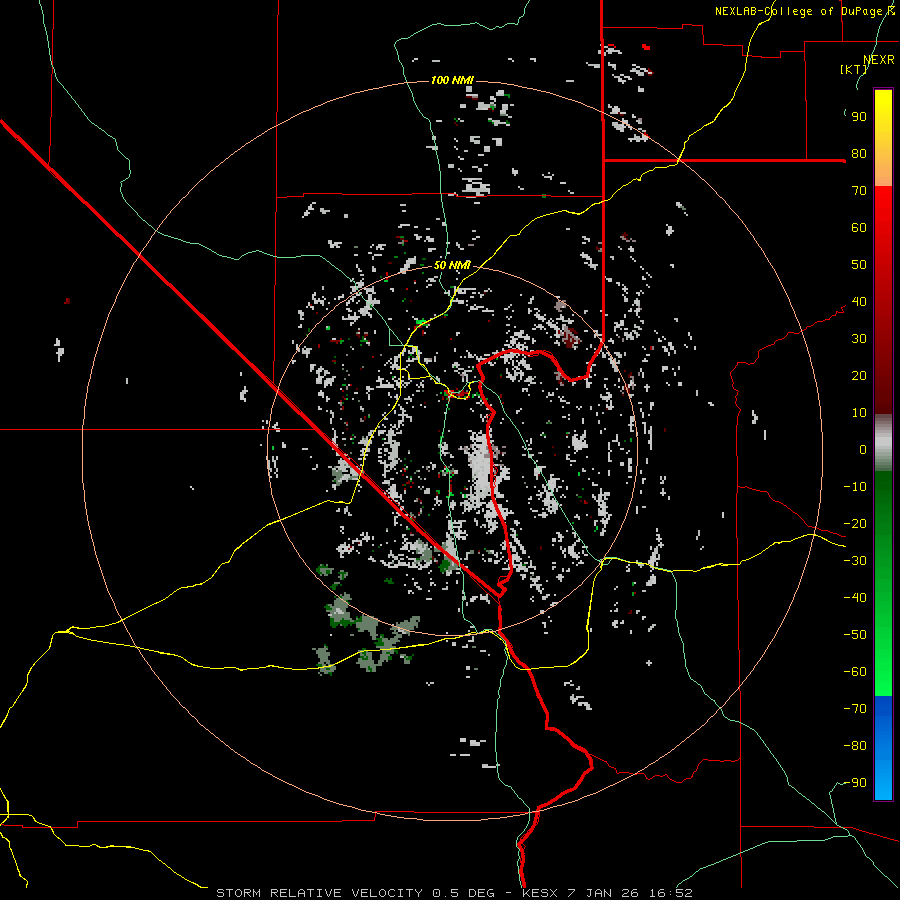This screenshot has width=900, height=900.
Task: Click the -60 value on the velocity scale
Action: point(855,672)
